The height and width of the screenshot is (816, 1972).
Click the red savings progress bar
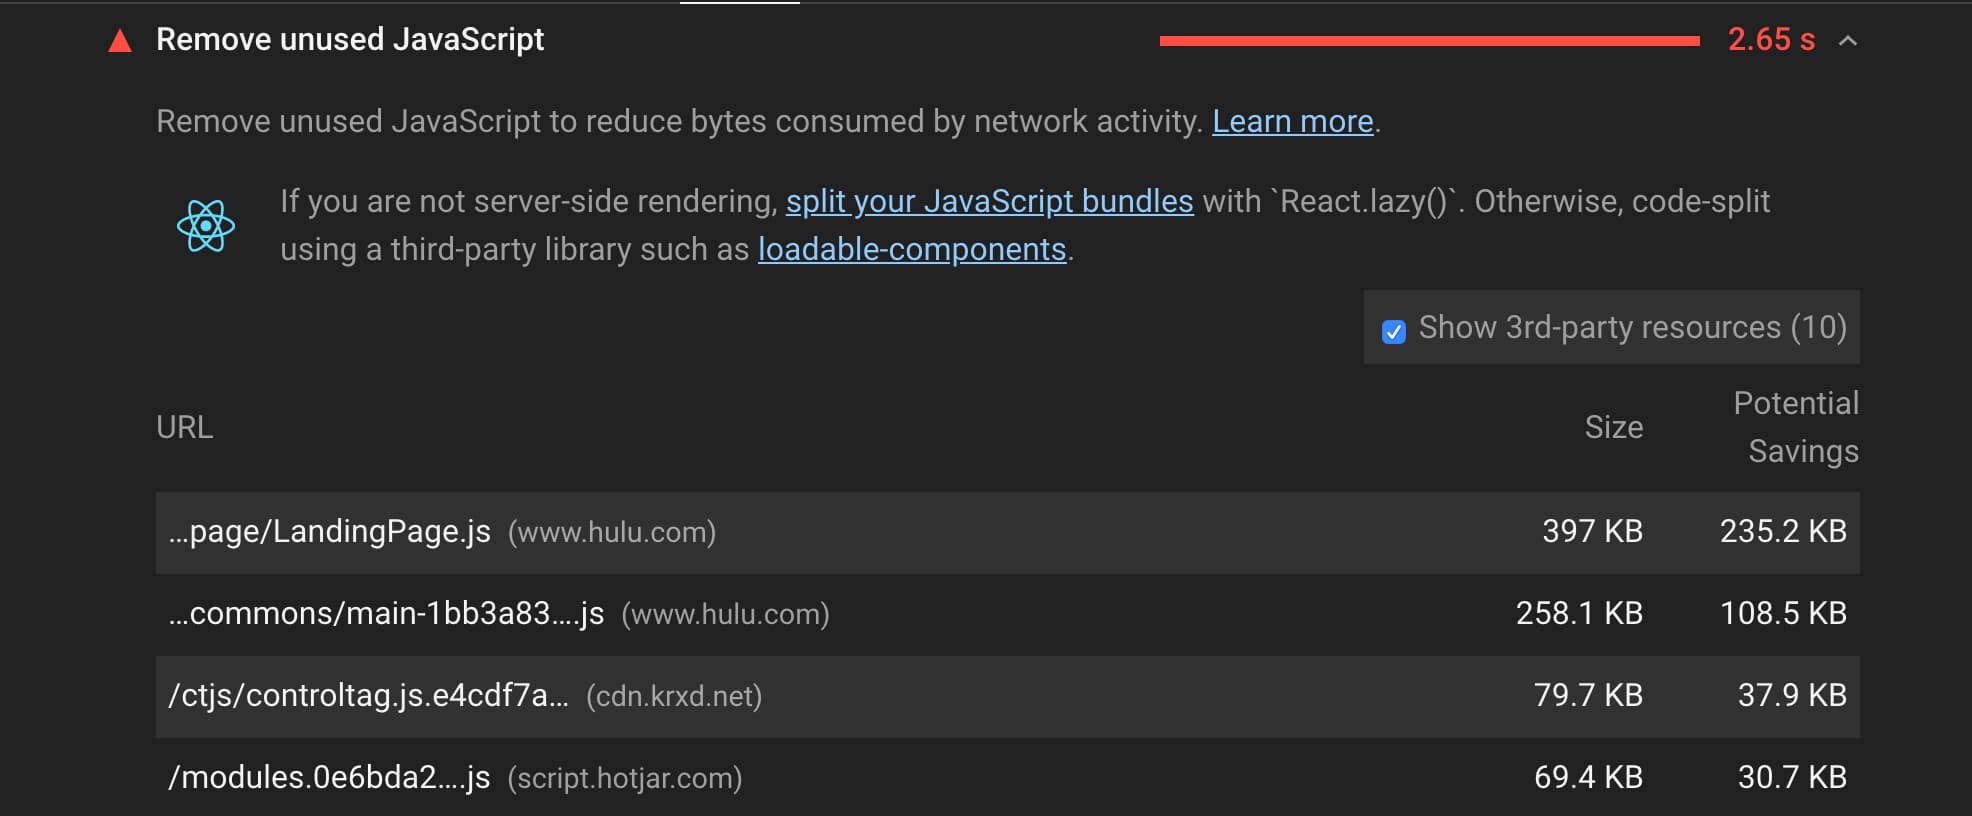[1429, 41]
